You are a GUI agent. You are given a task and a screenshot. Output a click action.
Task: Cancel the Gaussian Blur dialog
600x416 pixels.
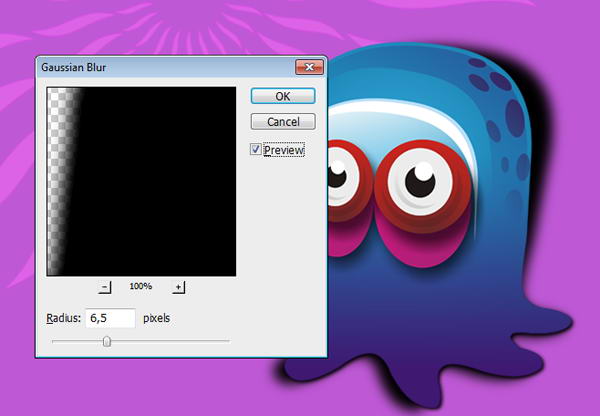(283, 122)
